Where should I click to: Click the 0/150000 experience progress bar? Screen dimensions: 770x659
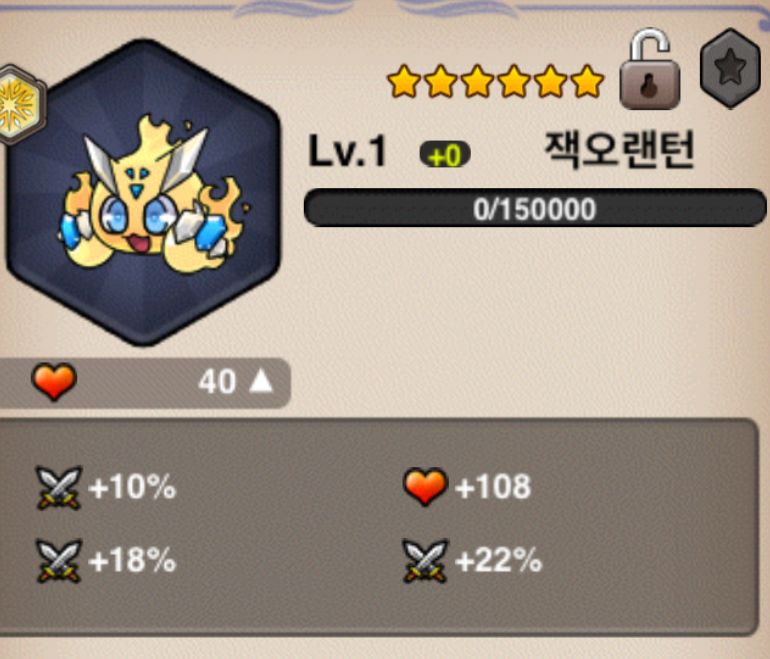click(535, 208)
